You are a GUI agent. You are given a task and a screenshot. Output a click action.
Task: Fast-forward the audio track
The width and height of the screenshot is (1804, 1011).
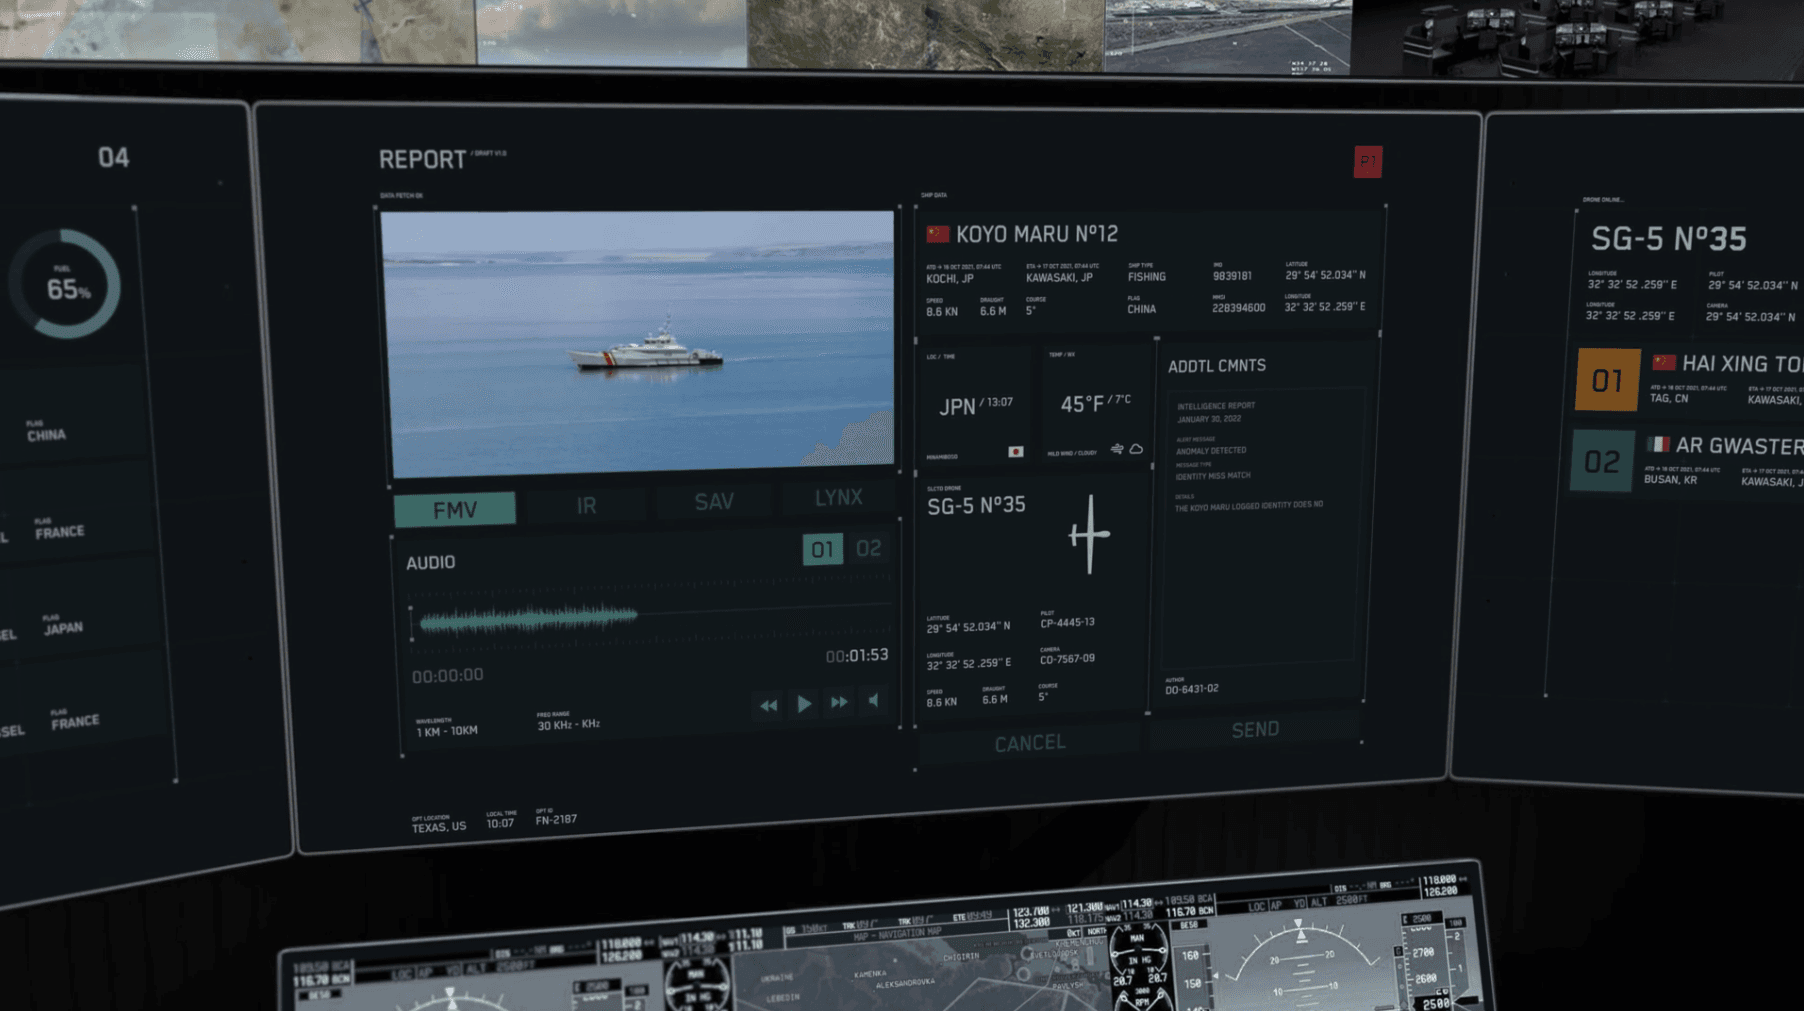(x=839, y=702)
